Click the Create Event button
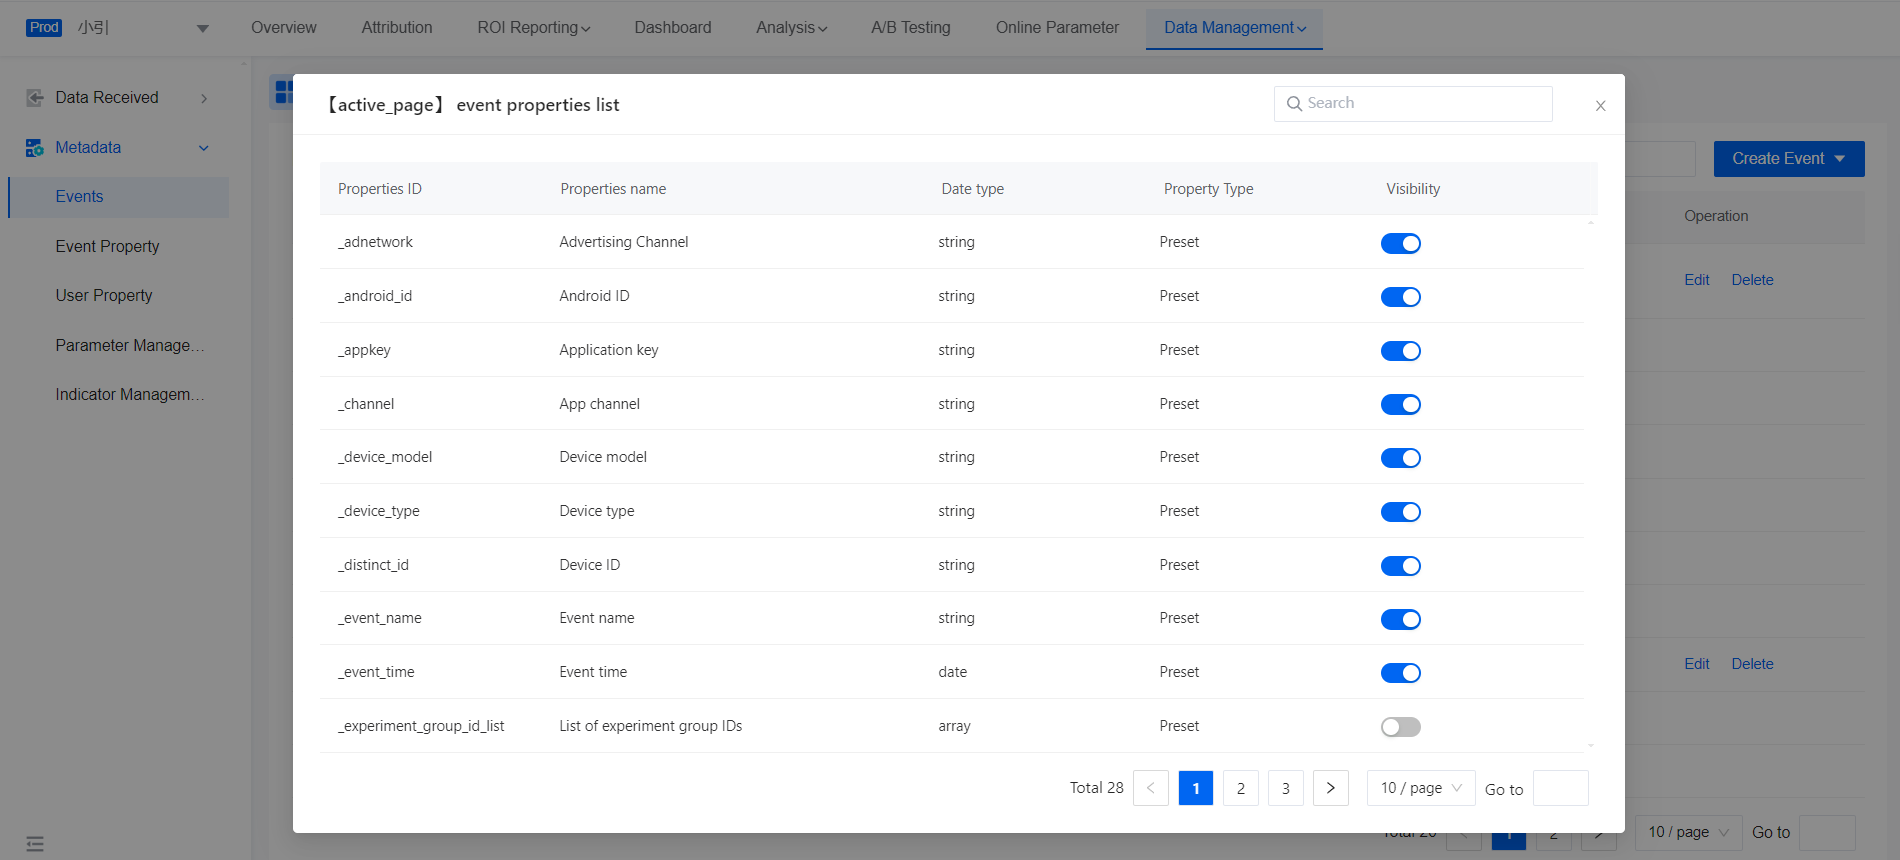 (x=1788, y=159)
